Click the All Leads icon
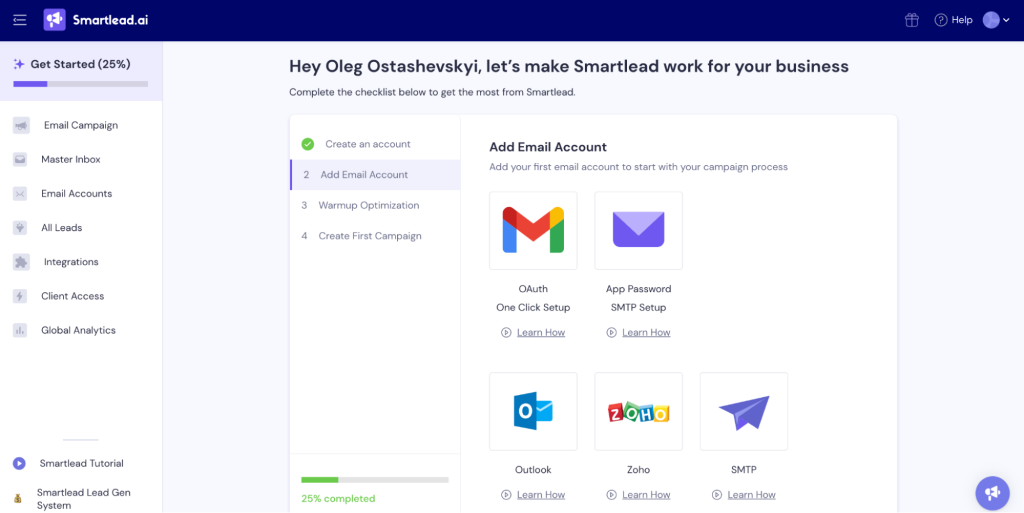1024x513 pixels. tap(20, 228)
